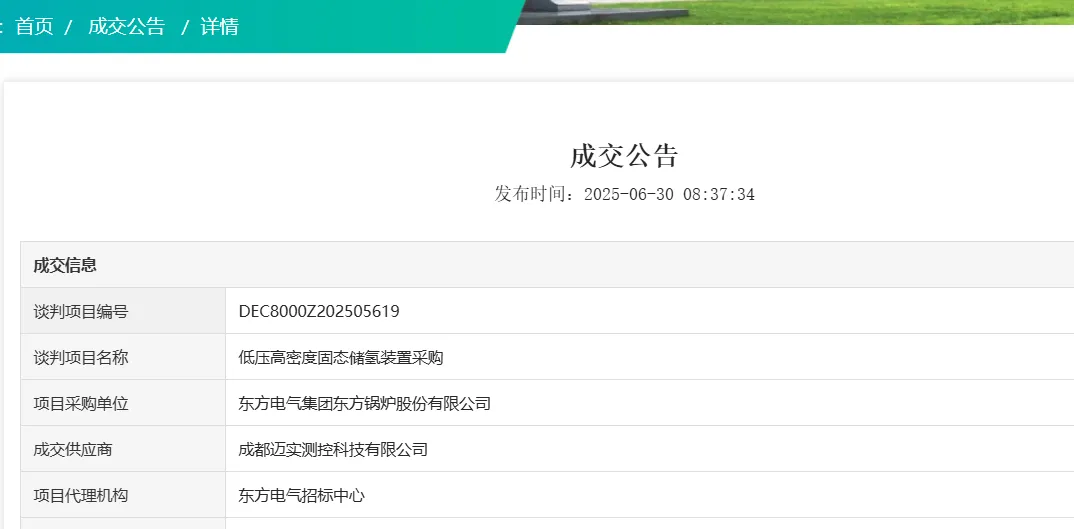
Task: Select supplier 成都迈实测控科技有限公司
Action: click(333, 450)
